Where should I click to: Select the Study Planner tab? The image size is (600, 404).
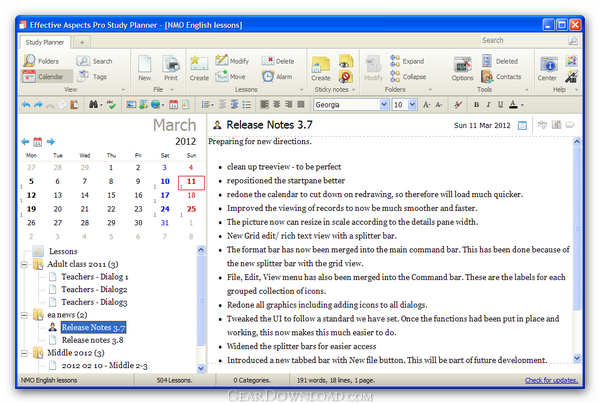tap(45, 42)
